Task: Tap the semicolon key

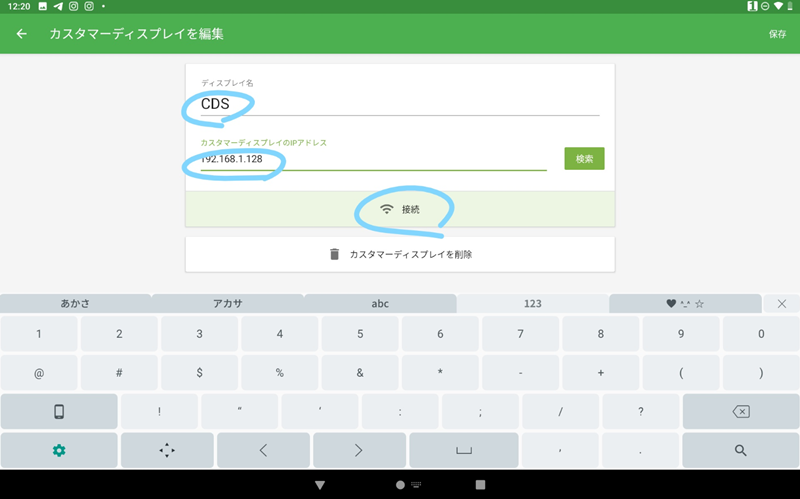Action: click(480, 411)
